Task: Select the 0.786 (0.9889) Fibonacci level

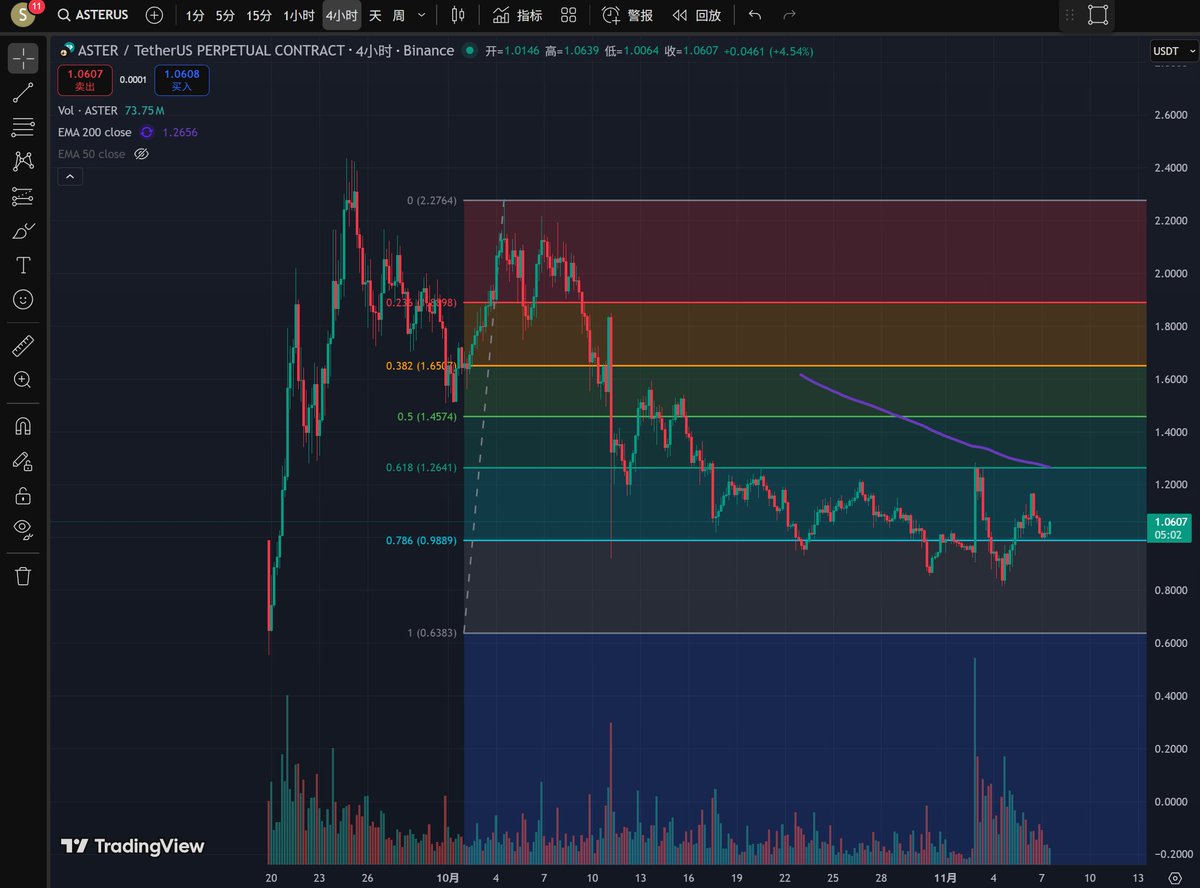Action: [421, 540]
